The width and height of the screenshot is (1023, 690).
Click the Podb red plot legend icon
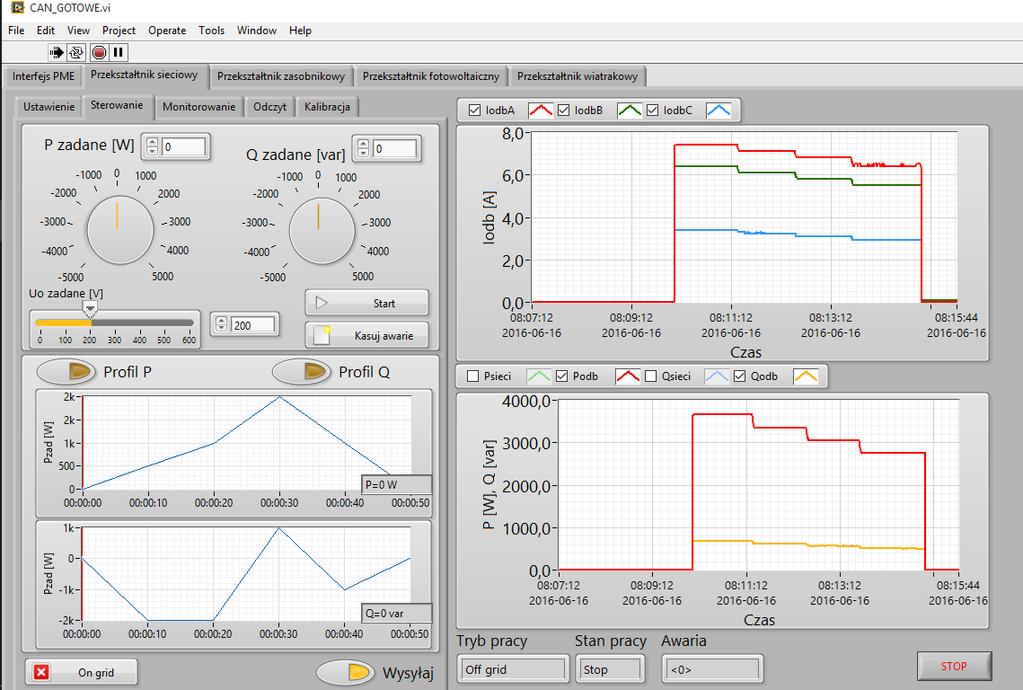(x=628, y=376)
